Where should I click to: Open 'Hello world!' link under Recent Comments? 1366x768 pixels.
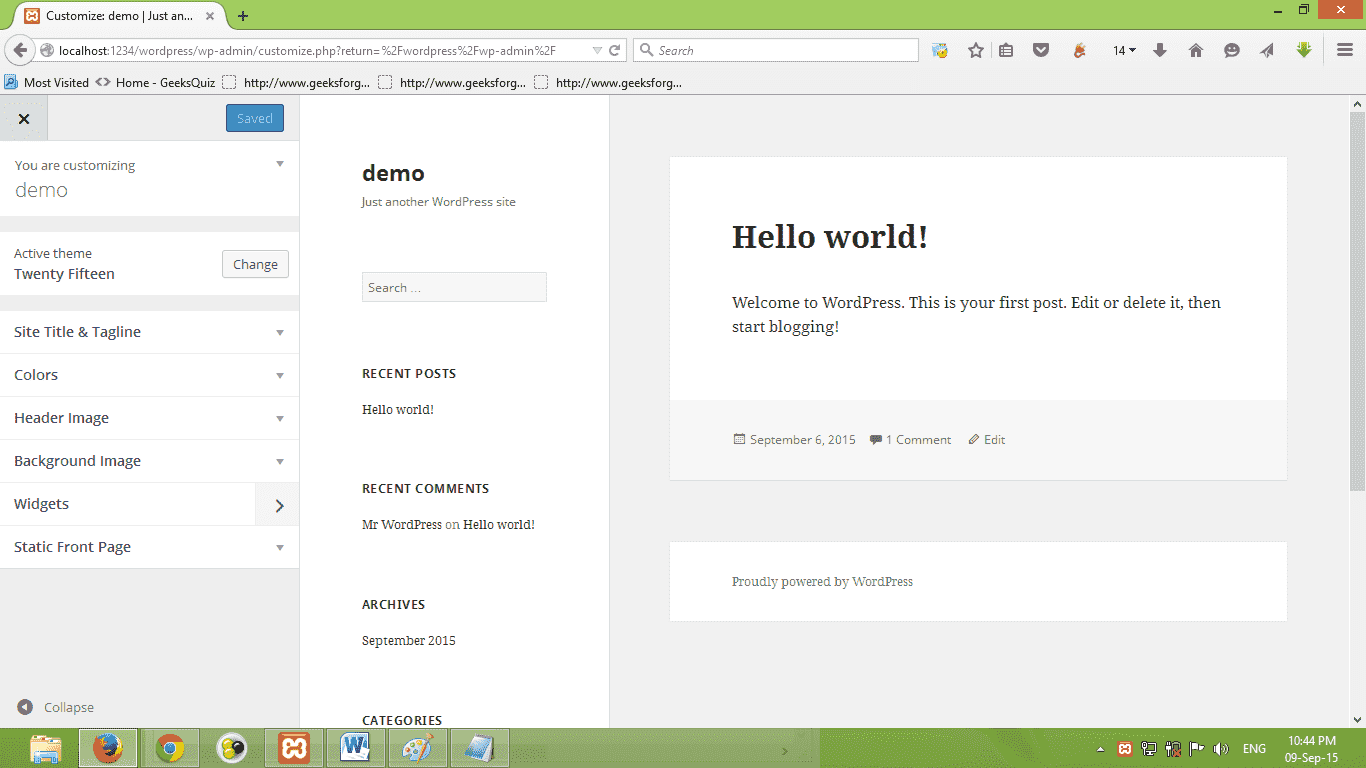499,525
